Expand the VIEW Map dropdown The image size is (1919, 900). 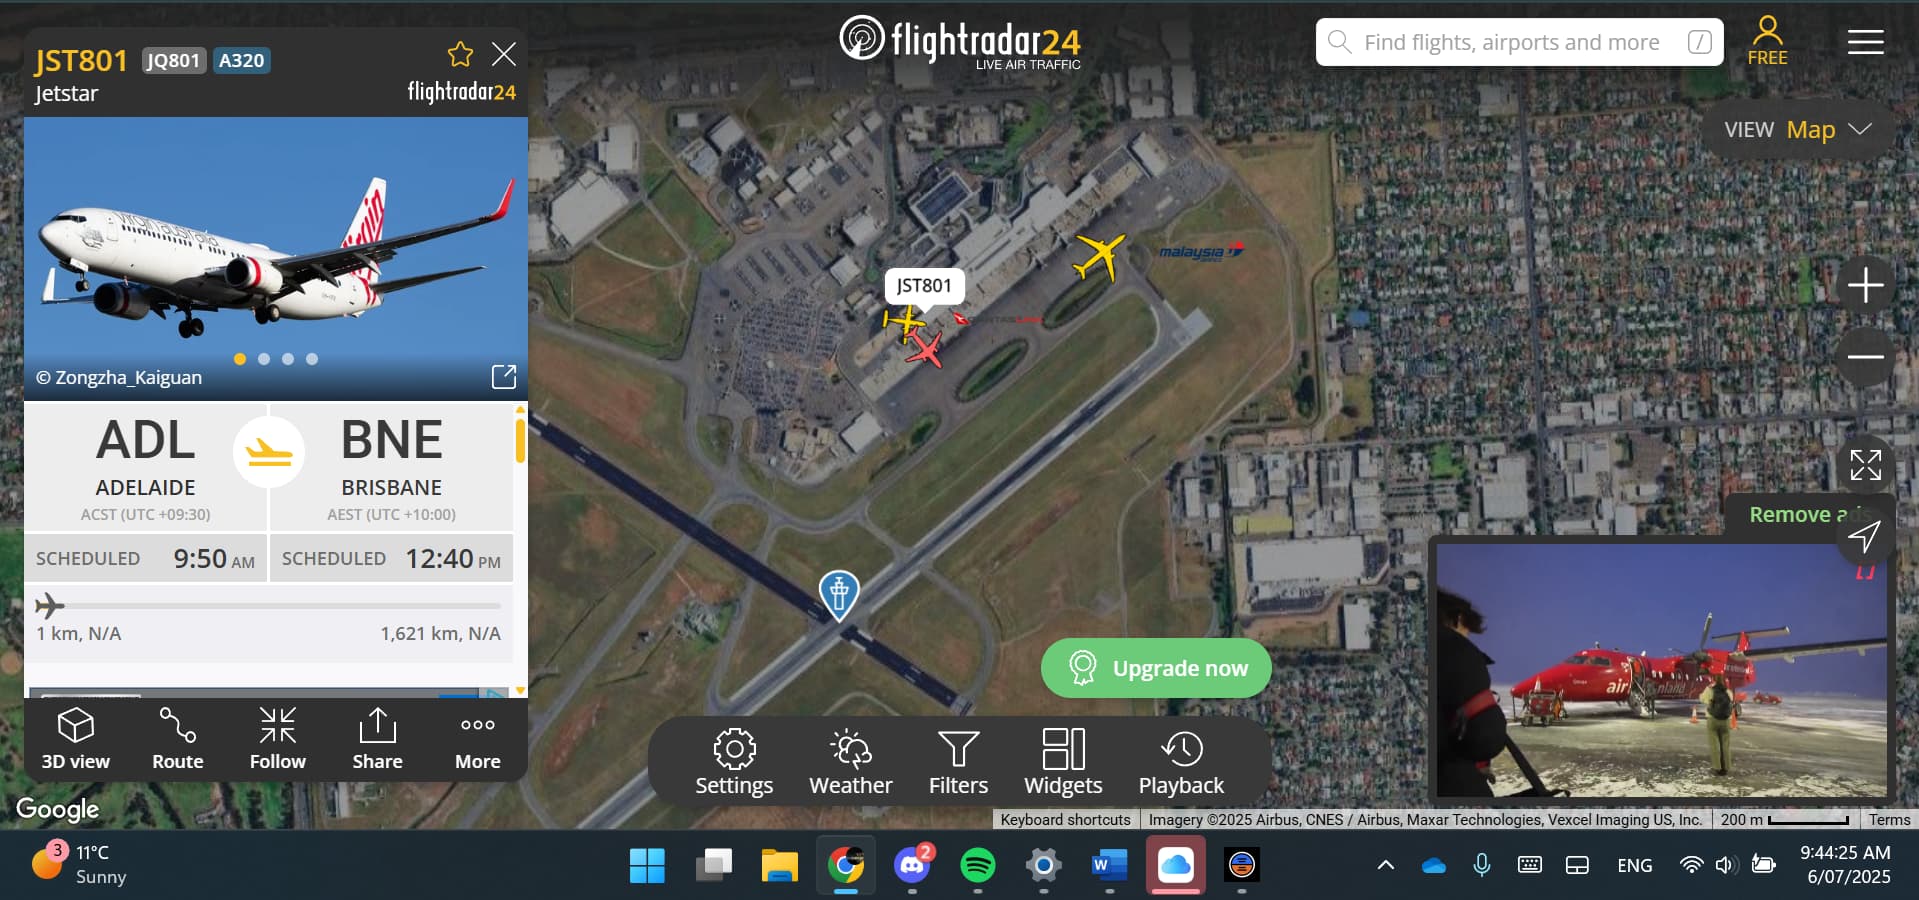(x=1797, y=130)
